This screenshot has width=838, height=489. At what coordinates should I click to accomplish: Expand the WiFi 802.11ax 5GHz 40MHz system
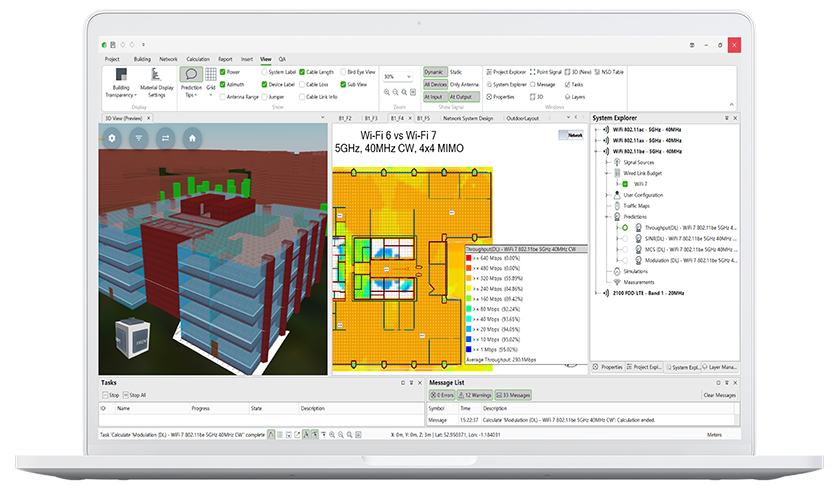pyautogui.click(x=597, y=141)
